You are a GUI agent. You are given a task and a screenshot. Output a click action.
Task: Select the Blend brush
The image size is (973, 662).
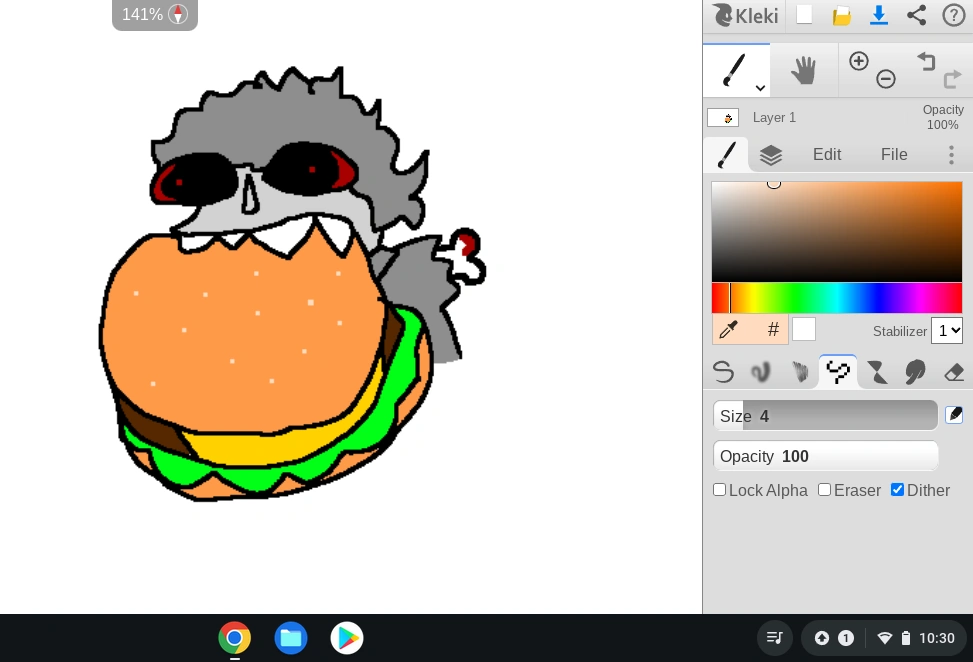[761, 371]
